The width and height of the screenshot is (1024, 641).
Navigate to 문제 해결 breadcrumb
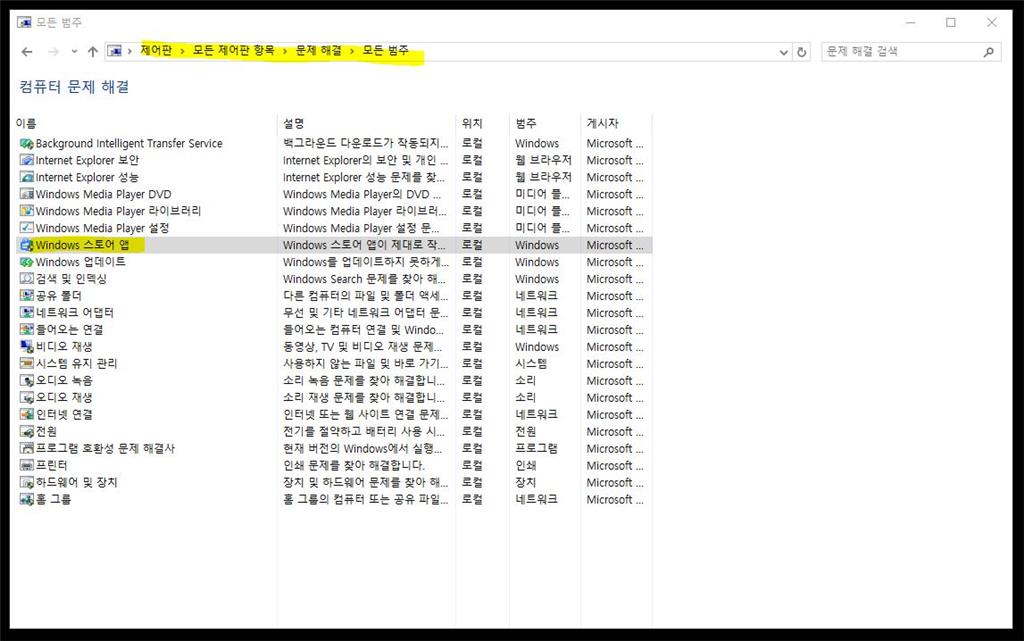click(319, 50)
